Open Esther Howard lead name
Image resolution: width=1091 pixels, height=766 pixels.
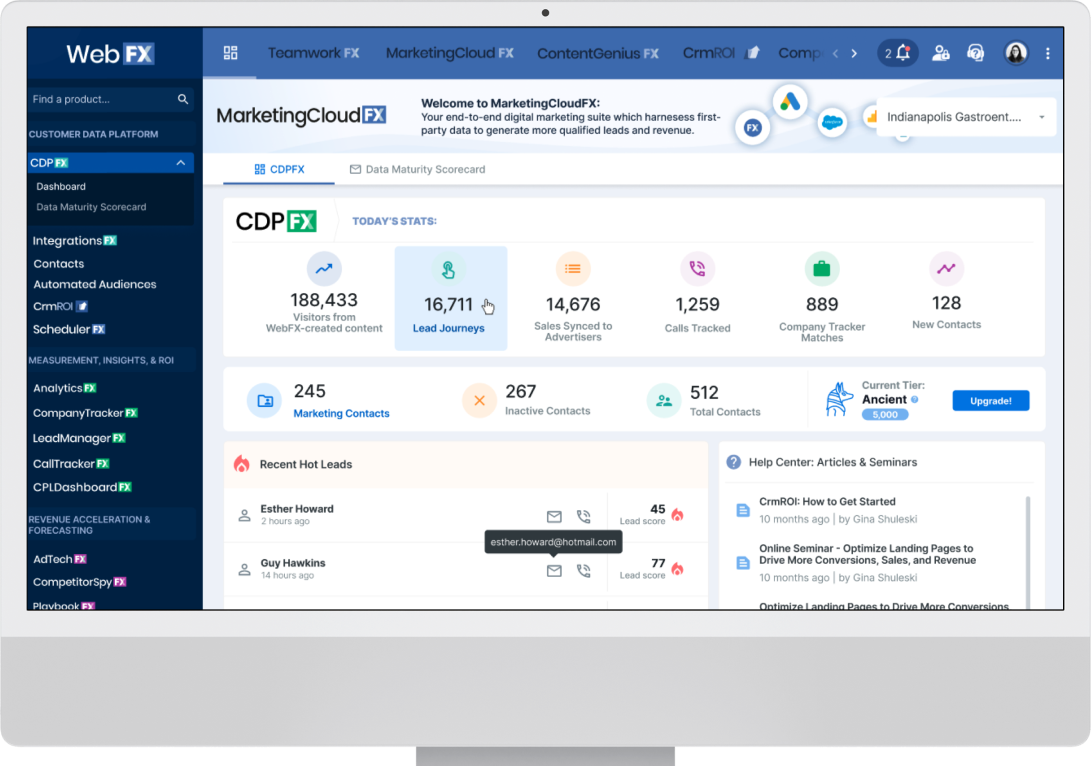click(x=297, y=509)
